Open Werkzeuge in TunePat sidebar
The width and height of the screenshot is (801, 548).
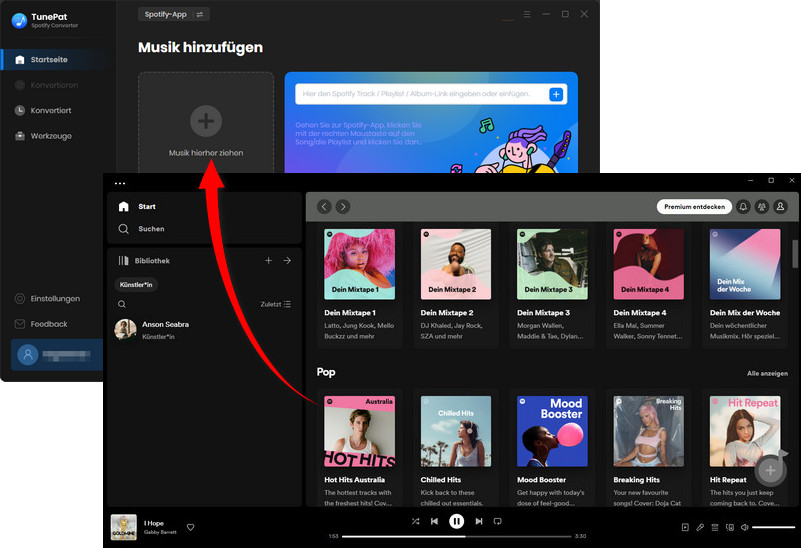[x=51, y=136]
